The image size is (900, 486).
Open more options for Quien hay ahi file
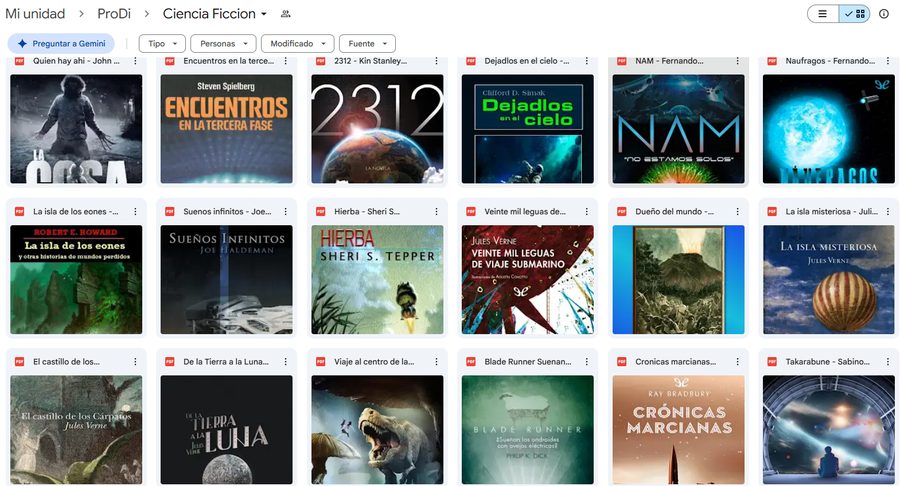(135, 61)
